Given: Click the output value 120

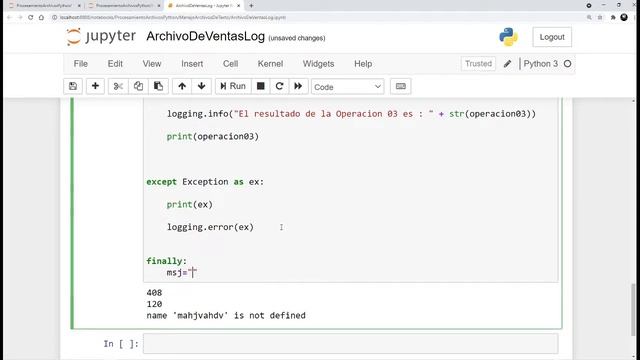Looking at the screenshot, I should pos(154,304).
